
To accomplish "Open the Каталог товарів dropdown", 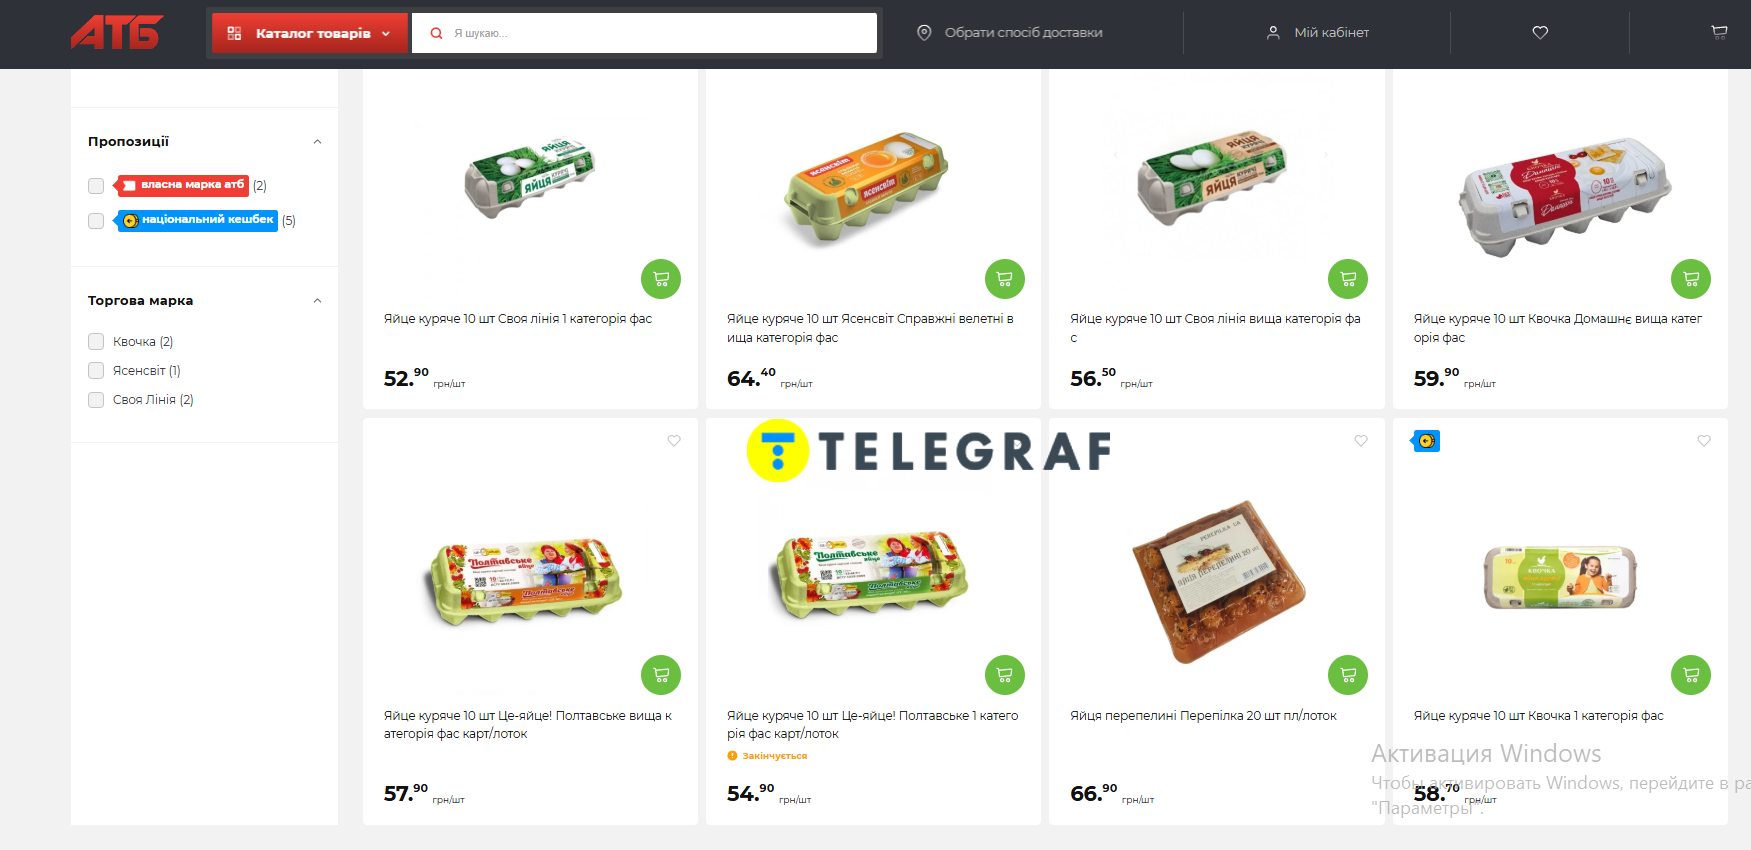I will (310, 33).
